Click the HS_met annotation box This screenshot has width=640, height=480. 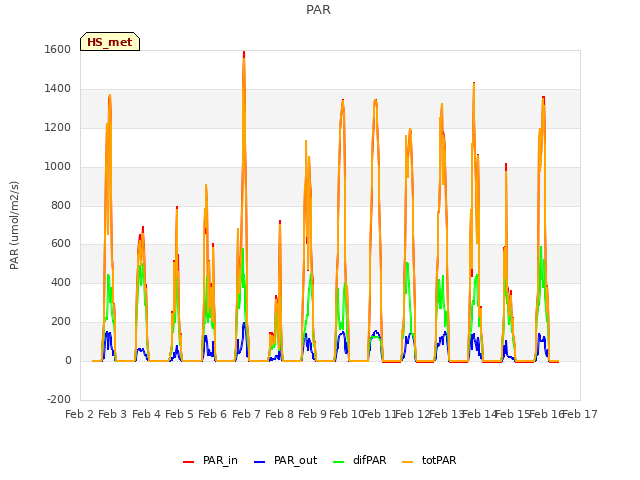[110, 42]
